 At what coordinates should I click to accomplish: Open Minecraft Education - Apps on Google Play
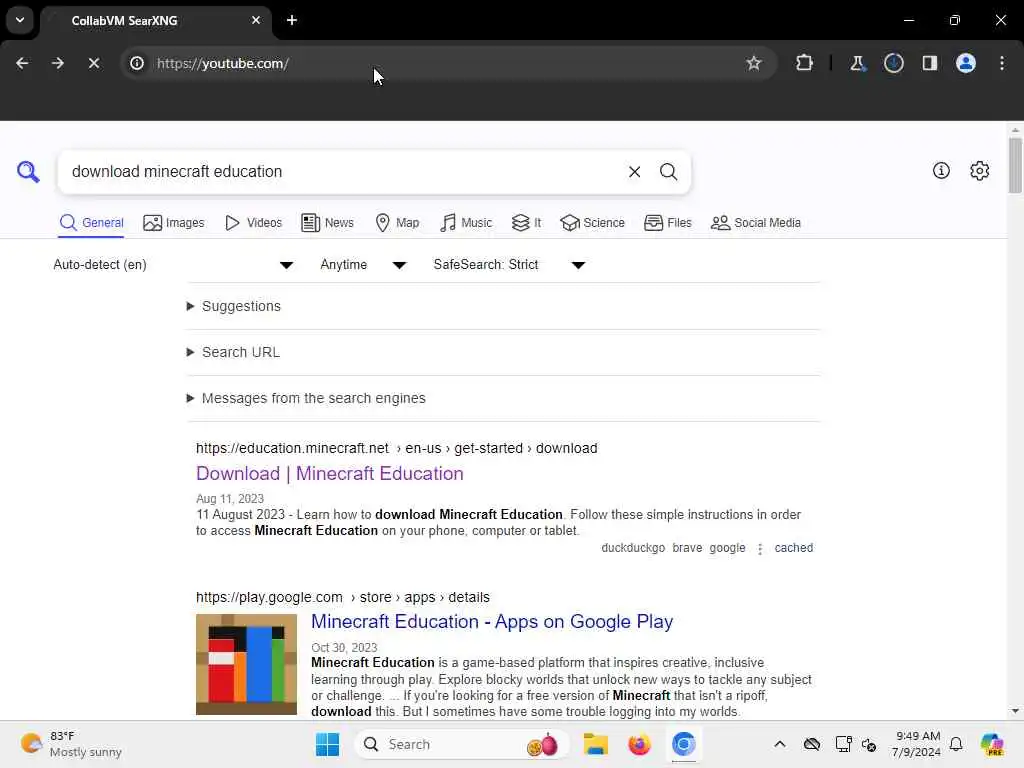pyautogui.click(x=492, y=622)
